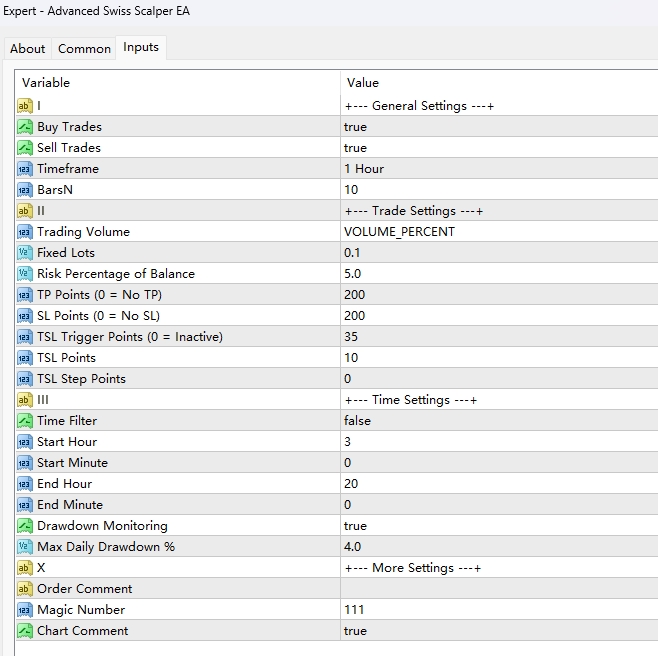The height and width of the screenshot is (656, 658).
Task: Click the Timeframe integer type icon
Action: pyautogui.click(x=25, y=169)
